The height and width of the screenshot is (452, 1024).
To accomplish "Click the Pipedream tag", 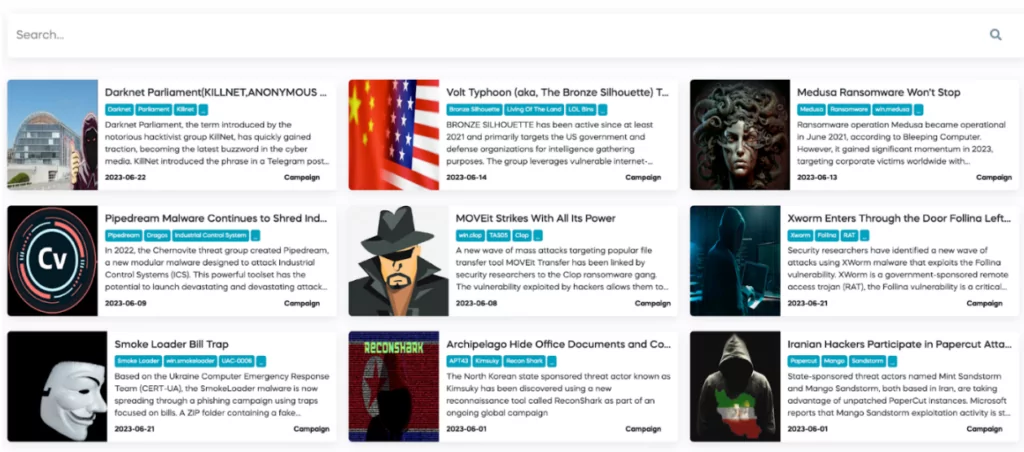I will click(124, 235).
